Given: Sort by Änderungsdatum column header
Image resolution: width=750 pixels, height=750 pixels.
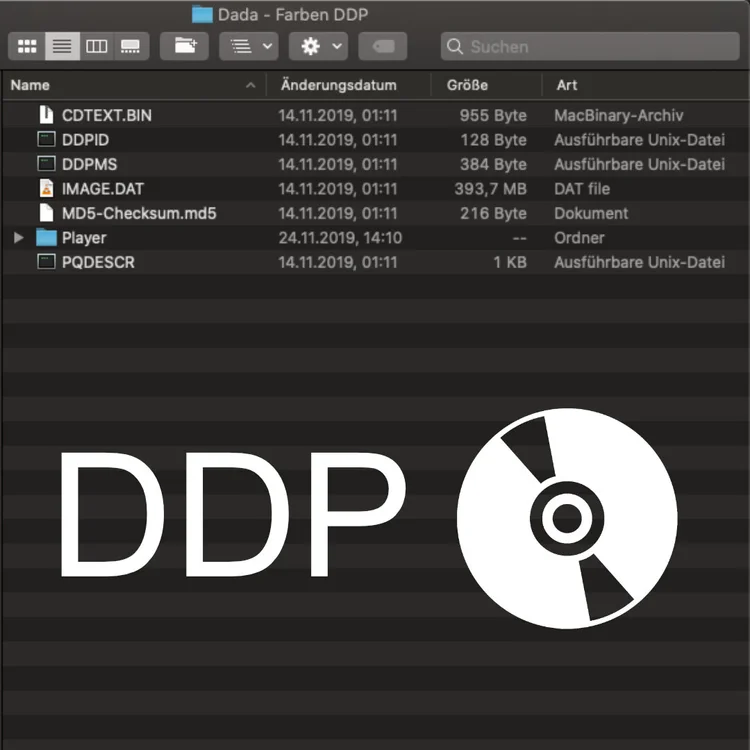Looking at the screenshot, I should coord(339,85).
